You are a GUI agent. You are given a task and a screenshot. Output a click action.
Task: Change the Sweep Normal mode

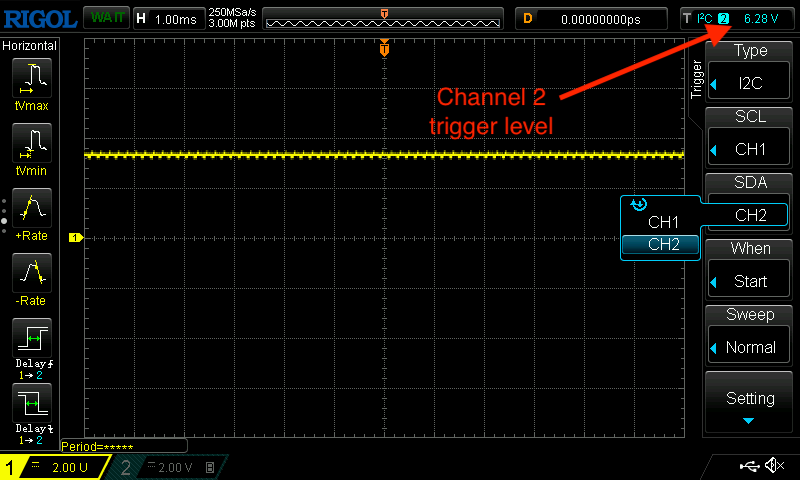pyautogui.click(x=750, y=335)
